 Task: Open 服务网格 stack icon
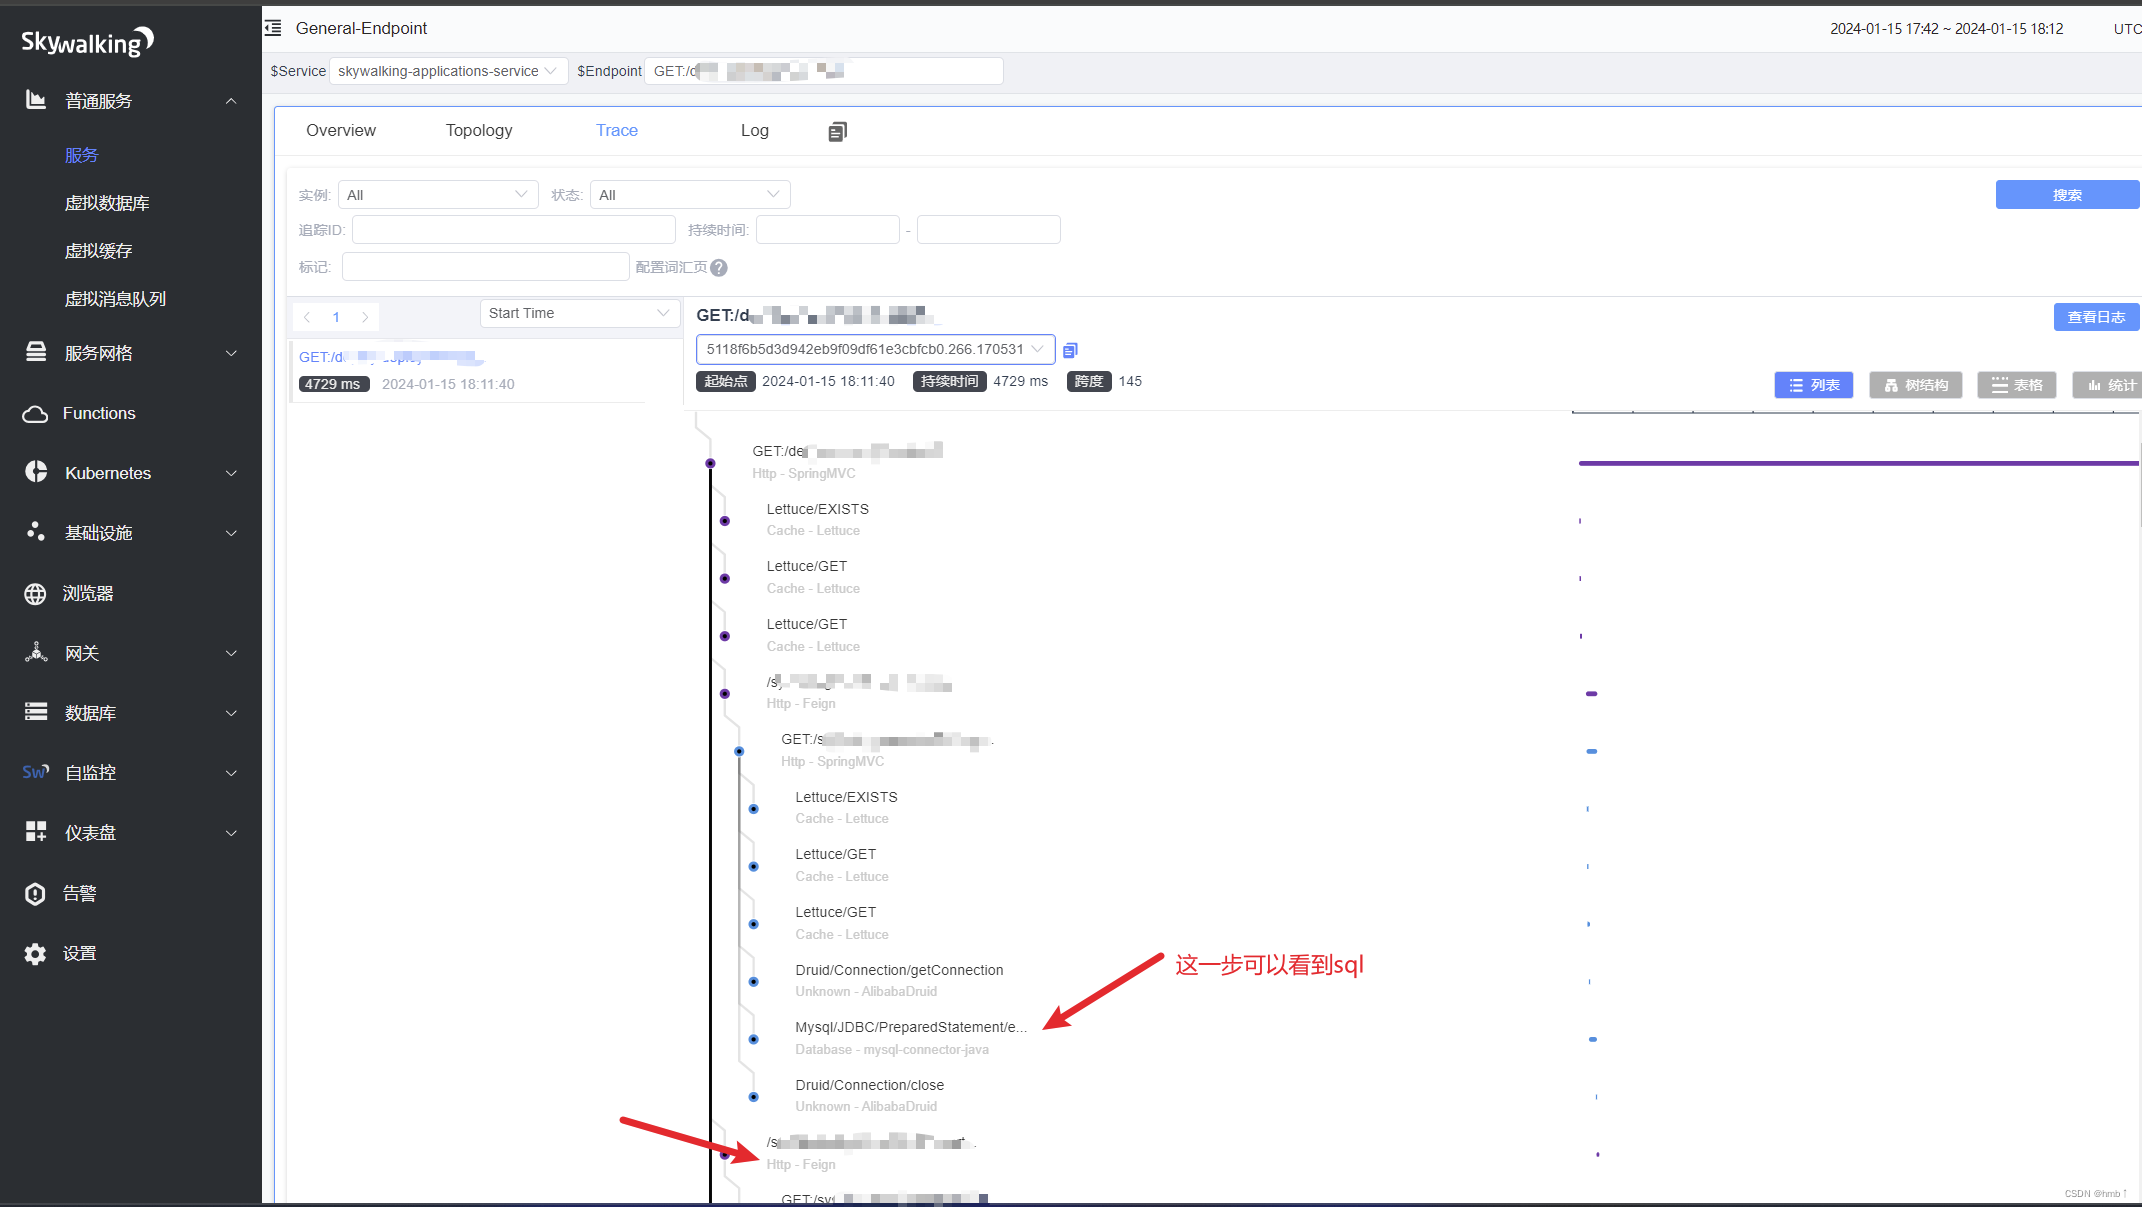pyautogui.click(x=36, y=352)
